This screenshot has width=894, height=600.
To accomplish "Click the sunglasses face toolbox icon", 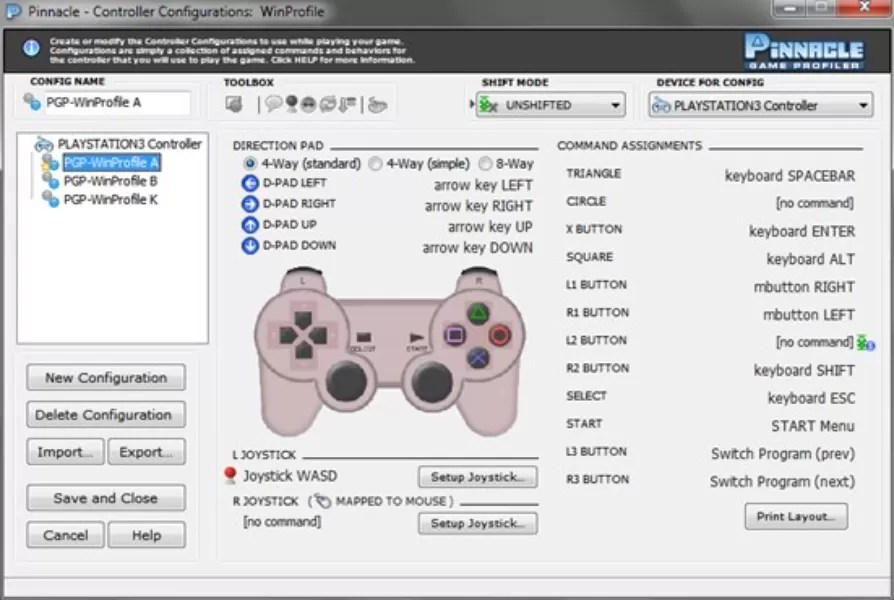I will (x=308, y=104).
